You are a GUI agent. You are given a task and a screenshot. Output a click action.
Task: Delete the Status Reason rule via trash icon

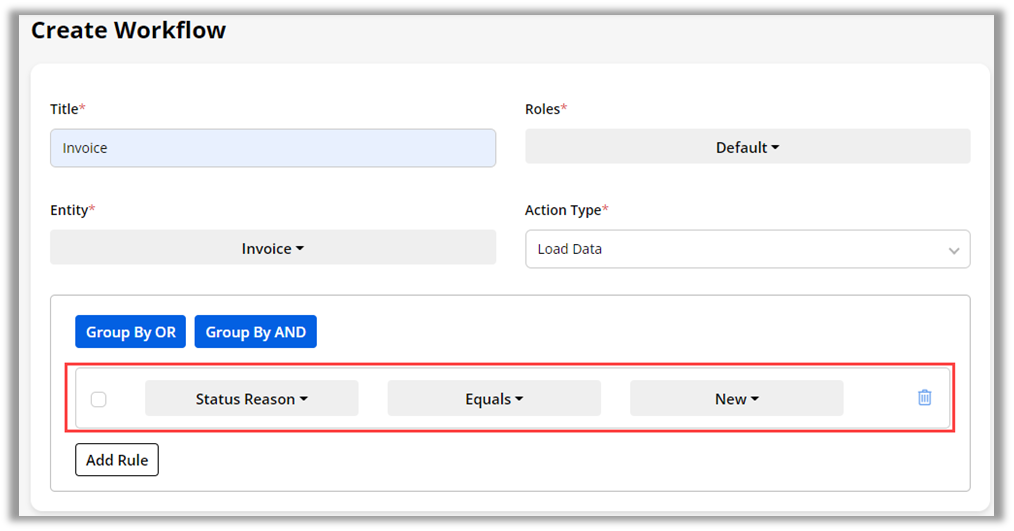click(925, 398)
